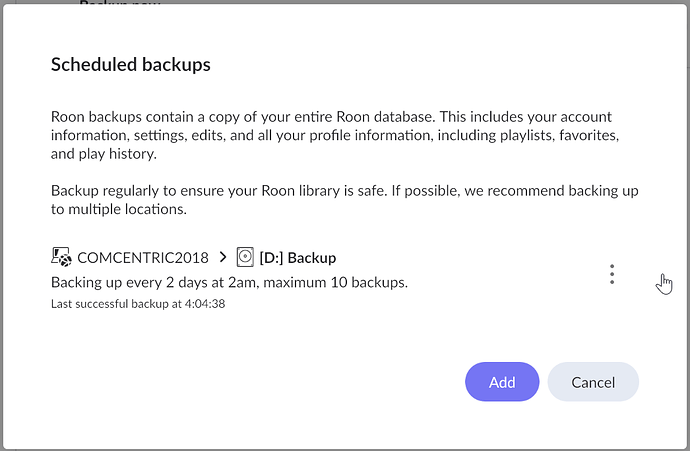Click the 'Backup regularly to ensure' recommendation text
The image size is (690, 451).
345,200
